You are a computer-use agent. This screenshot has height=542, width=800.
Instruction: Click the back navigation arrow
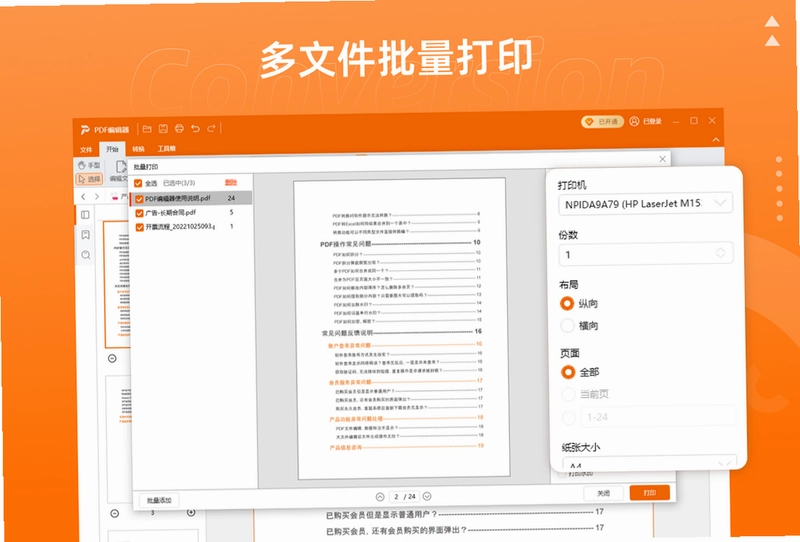point(83,196)
